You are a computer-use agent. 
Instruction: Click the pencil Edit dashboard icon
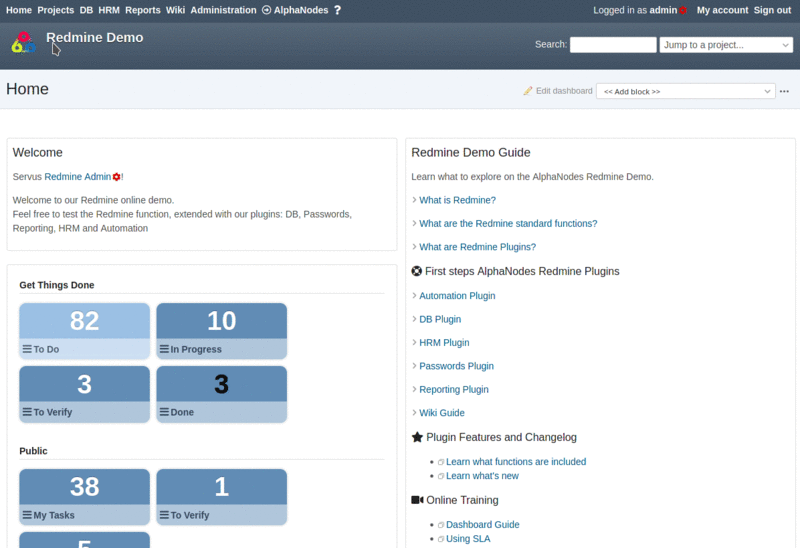pos(528,91)
